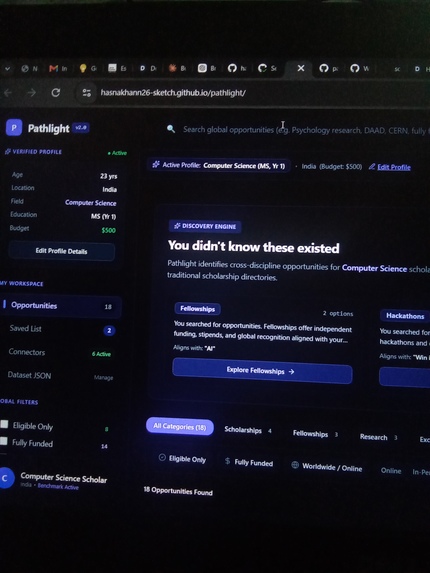This screenshot has width=430, height=573.
Task: Select the Fellowships category filter below cards
Action: pyautogui.click(x=315, y=434)
